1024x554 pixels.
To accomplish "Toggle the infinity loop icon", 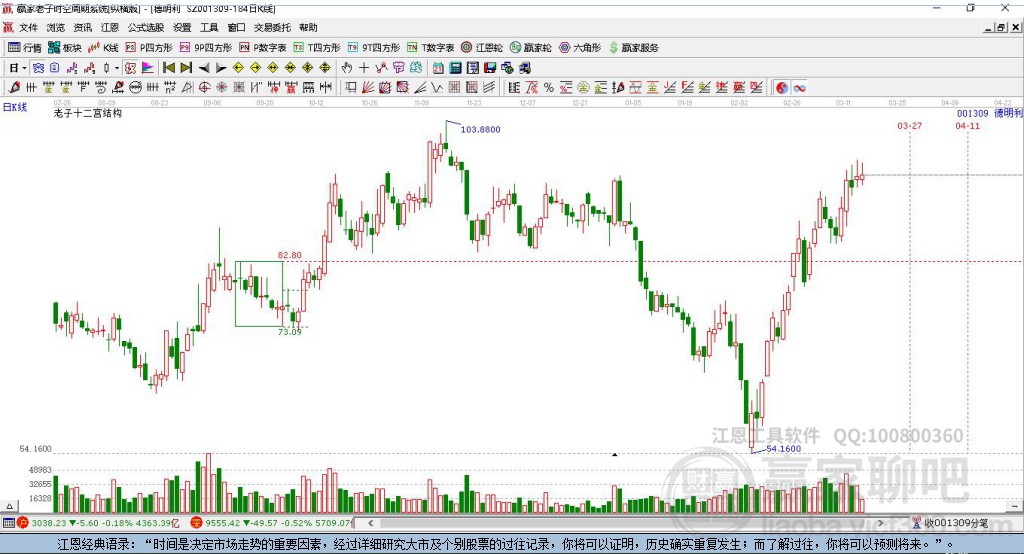I will pyautogui.click(x=799, y=88).
